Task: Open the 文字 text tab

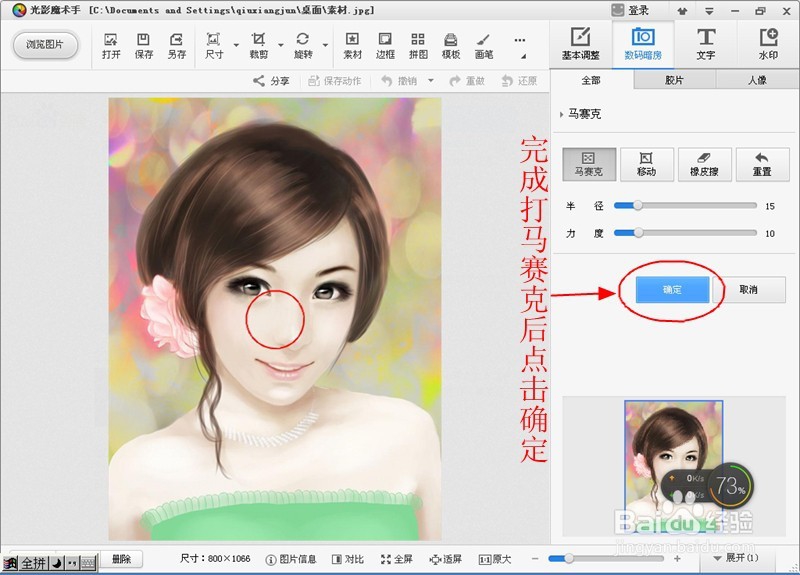Action: coord(706,44)
